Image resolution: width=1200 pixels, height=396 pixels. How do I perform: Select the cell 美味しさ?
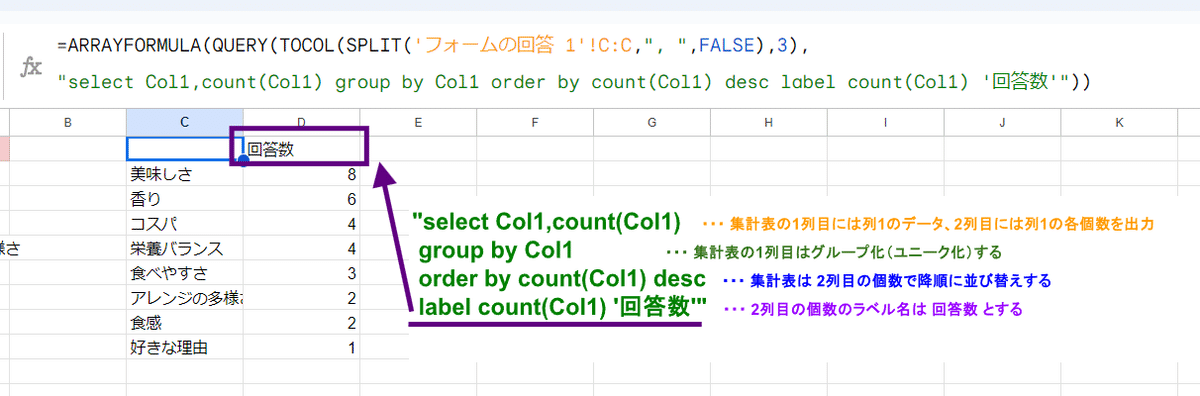(185, 174)
